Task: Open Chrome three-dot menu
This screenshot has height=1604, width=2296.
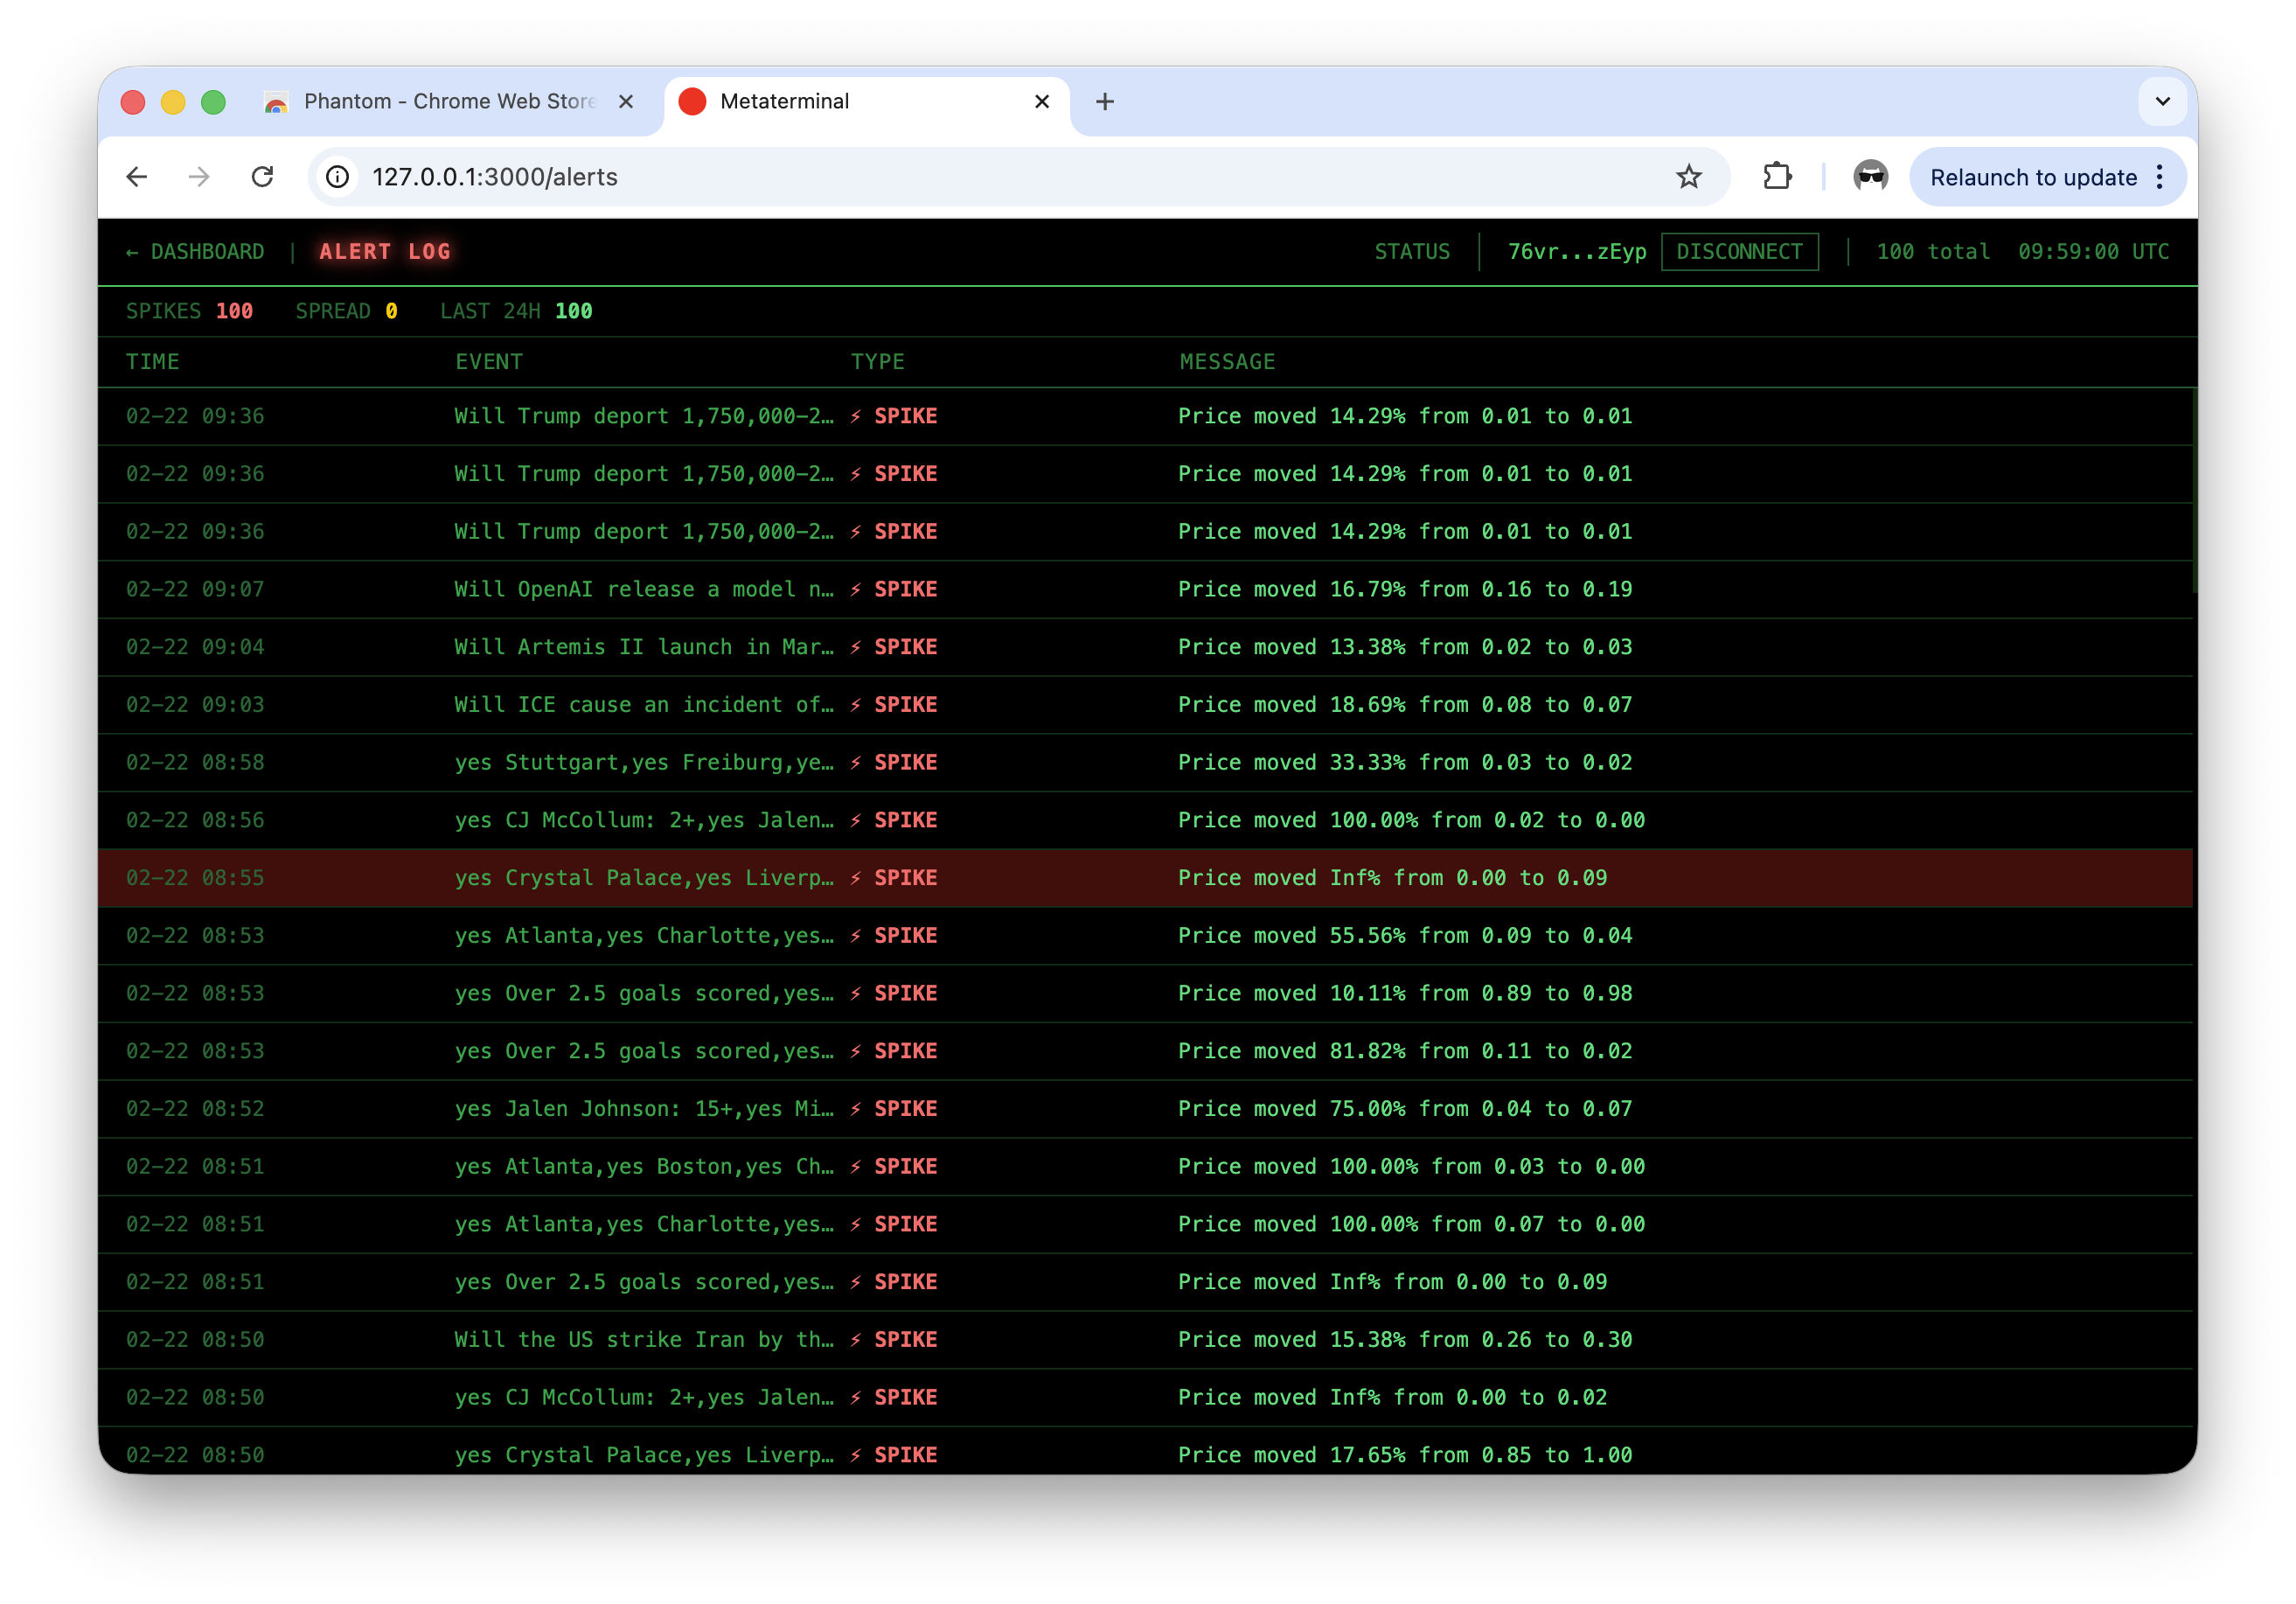Action: 2160,177
